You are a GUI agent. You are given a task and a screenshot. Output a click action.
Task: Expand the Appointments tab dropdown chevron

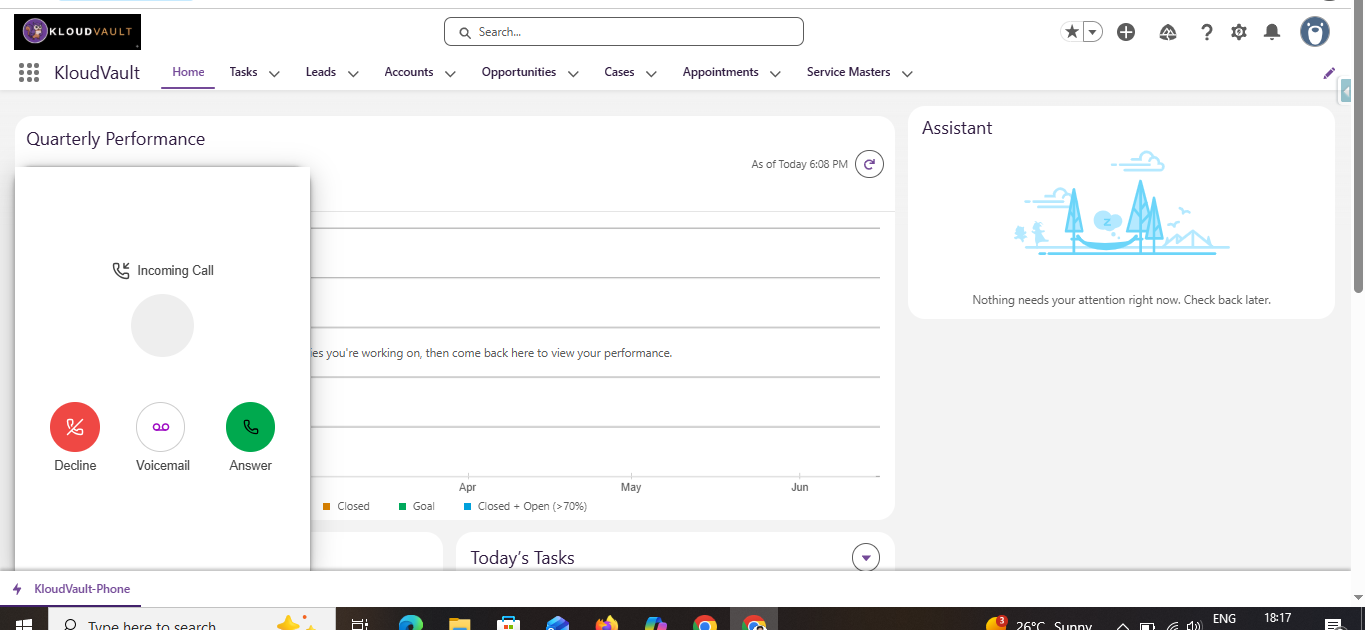775,73
